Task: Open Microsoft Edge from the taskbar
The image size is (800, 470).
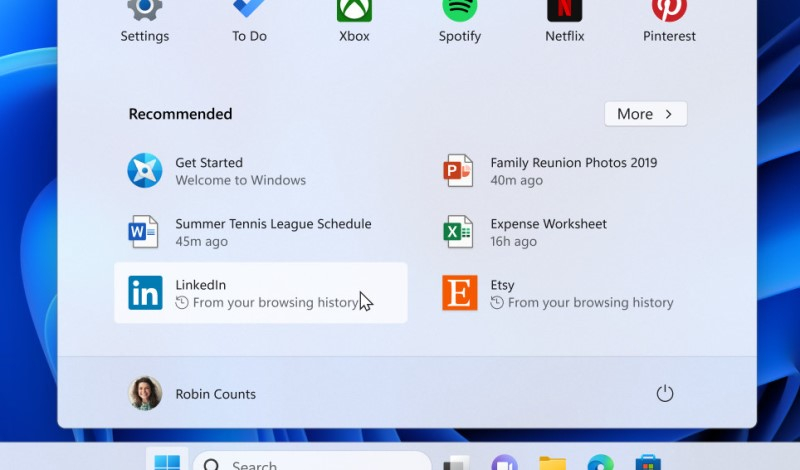Action: tap(600, 463)
